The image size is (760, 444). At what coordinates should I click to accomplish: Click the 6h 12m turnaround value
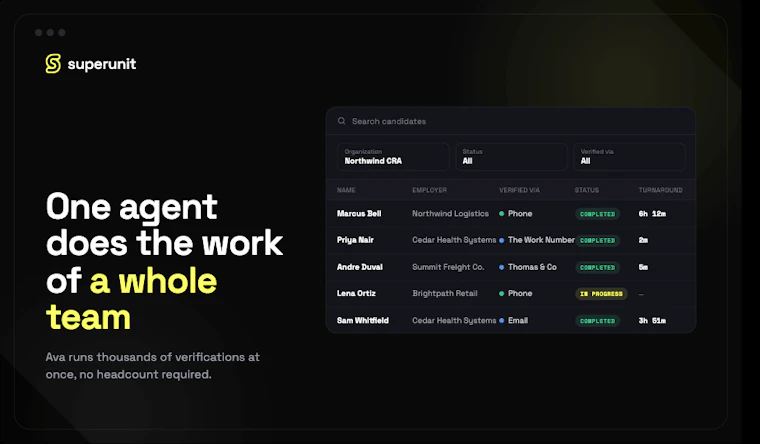(x=652, y=214)
